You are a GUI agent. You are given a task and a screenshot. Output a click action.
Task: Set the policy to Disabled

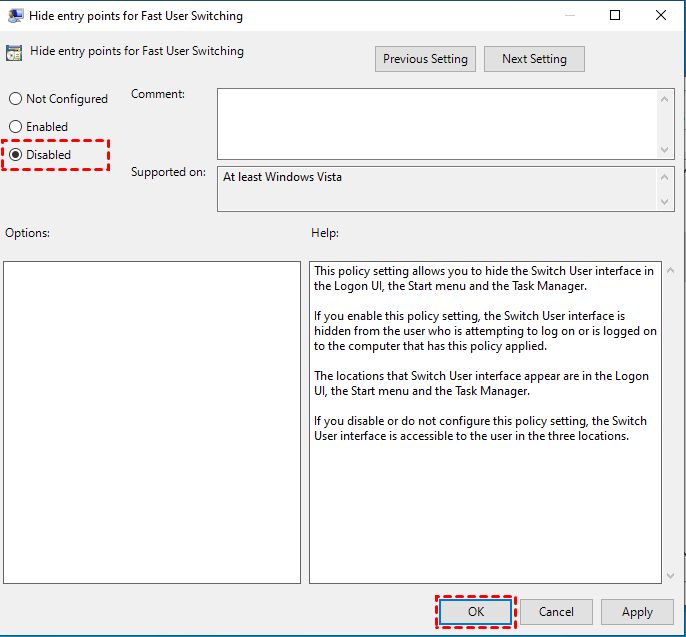click(15, 155)
